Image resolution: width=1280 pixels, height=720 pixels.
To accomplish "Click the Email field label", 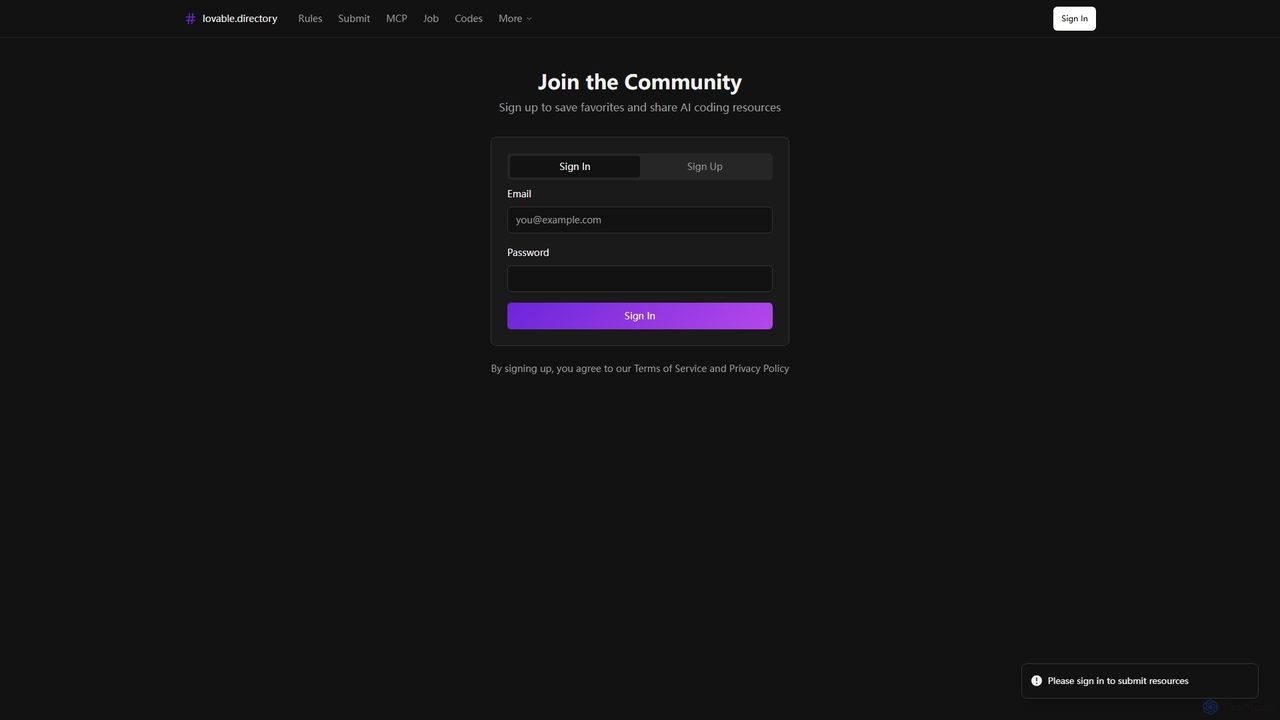I will coord(519,194).
